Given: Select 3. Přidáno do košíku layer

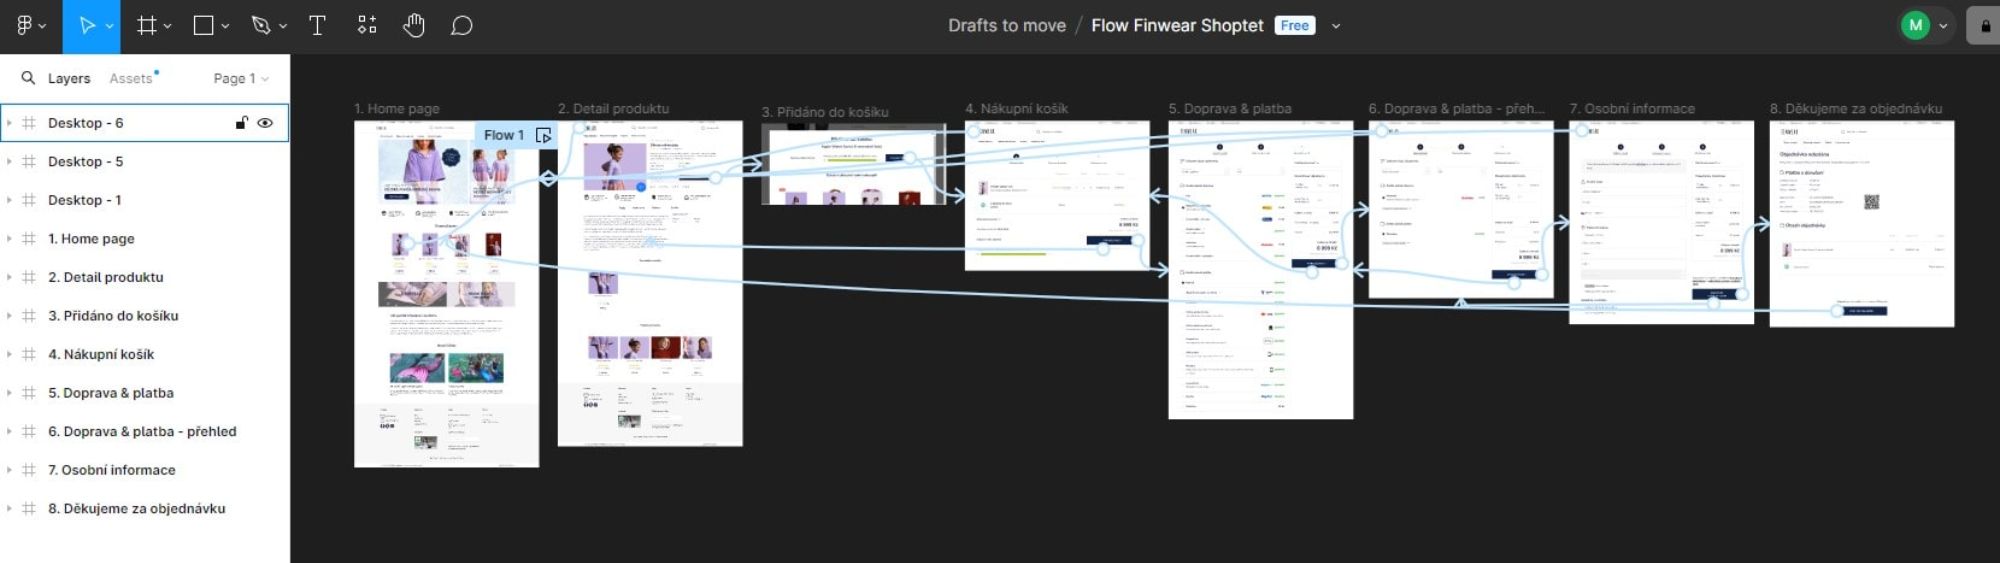Looking at the screenshot, I should coord(145,315).
